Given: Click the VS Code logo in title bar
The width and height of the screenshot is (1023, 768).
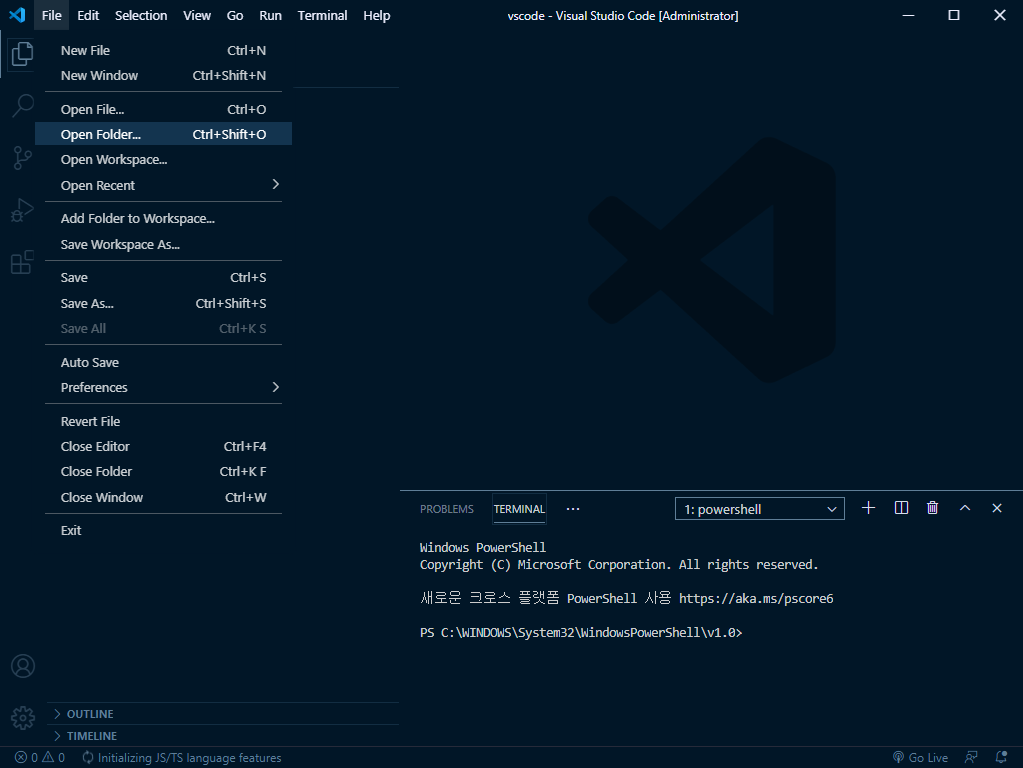Looking at the screenshot, I should click(x=17, y=15).
